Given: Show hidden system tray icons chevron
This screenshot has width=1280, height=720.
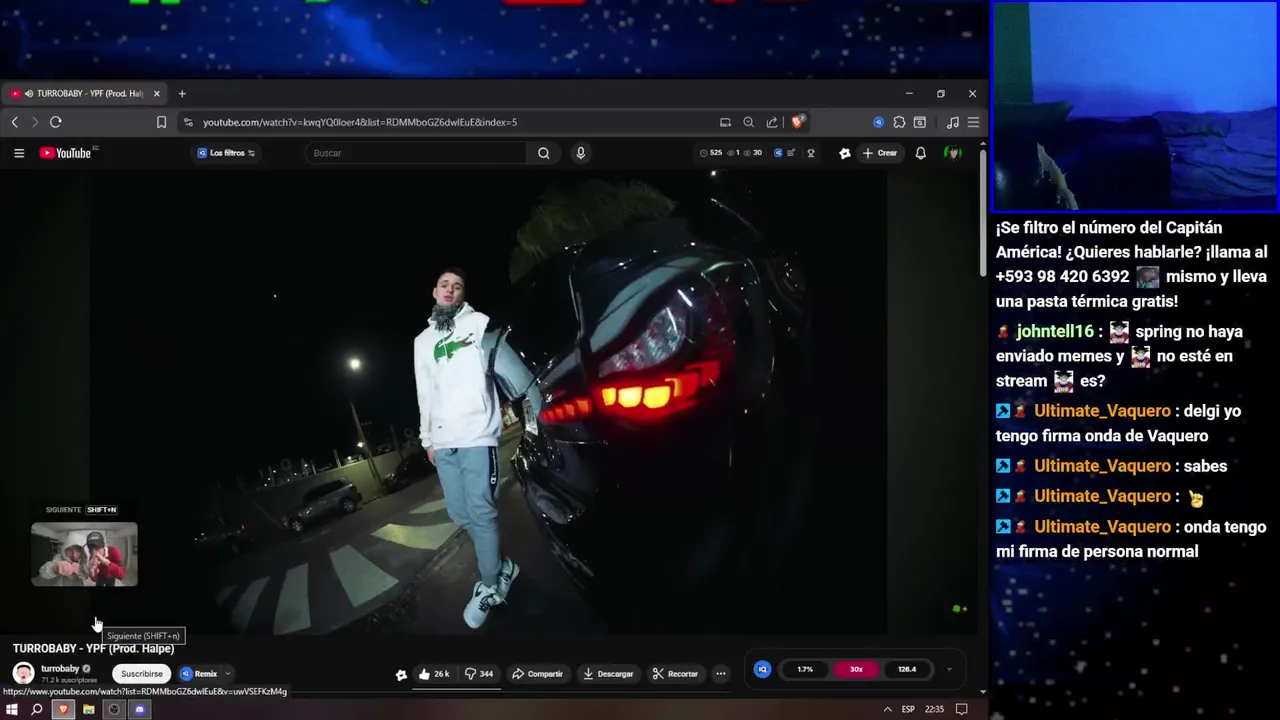Looking at the screenshot, I should [887, 709].
